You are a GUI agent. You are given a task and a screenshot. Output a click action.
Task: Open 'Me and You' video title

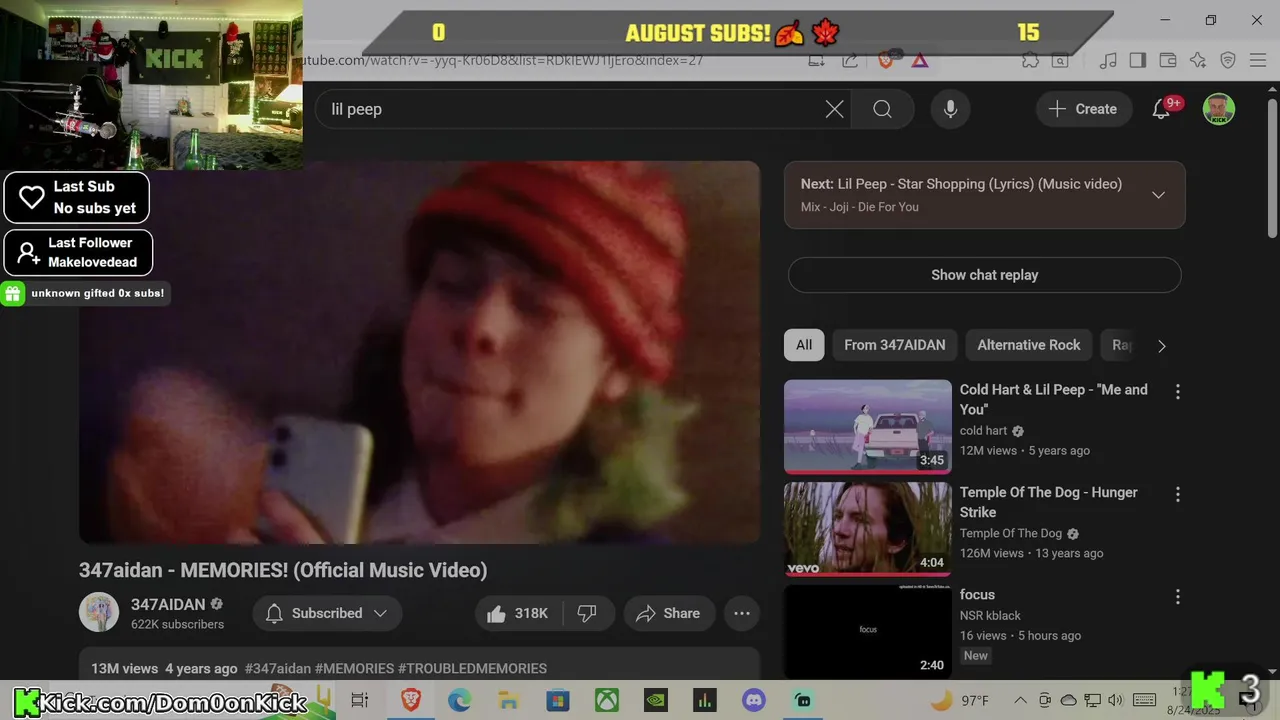tap(1054, 399)
